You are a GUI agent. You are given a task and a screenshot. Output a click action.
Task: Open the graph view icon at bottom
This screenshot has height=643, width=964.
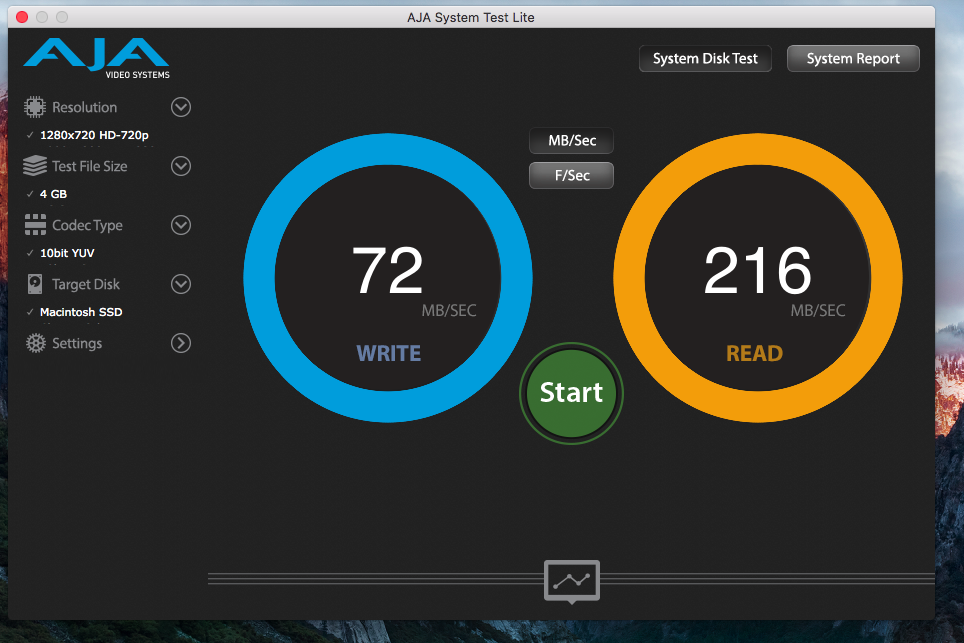click(572, 581)
